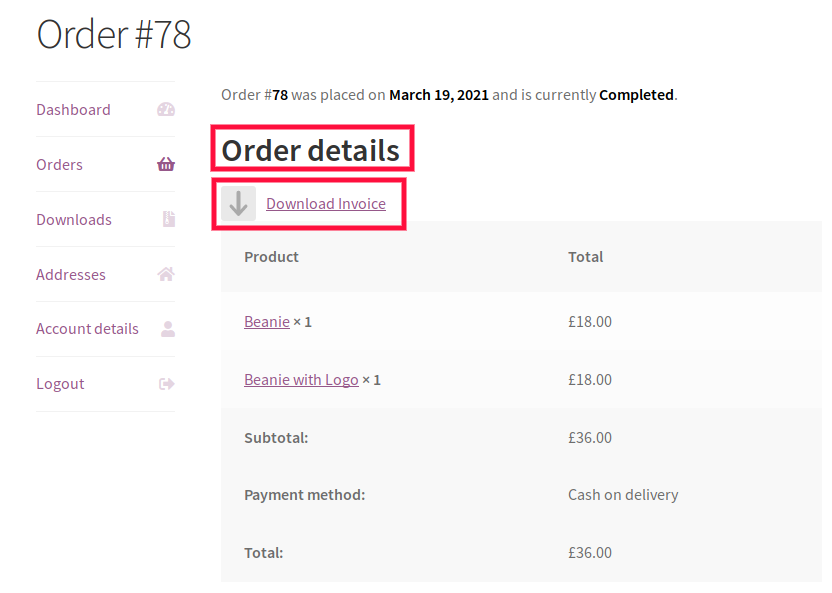Viewport: 832px width, 593px height.
Task: Click the Download Invoice link
Action: click(x=325, y=202)
